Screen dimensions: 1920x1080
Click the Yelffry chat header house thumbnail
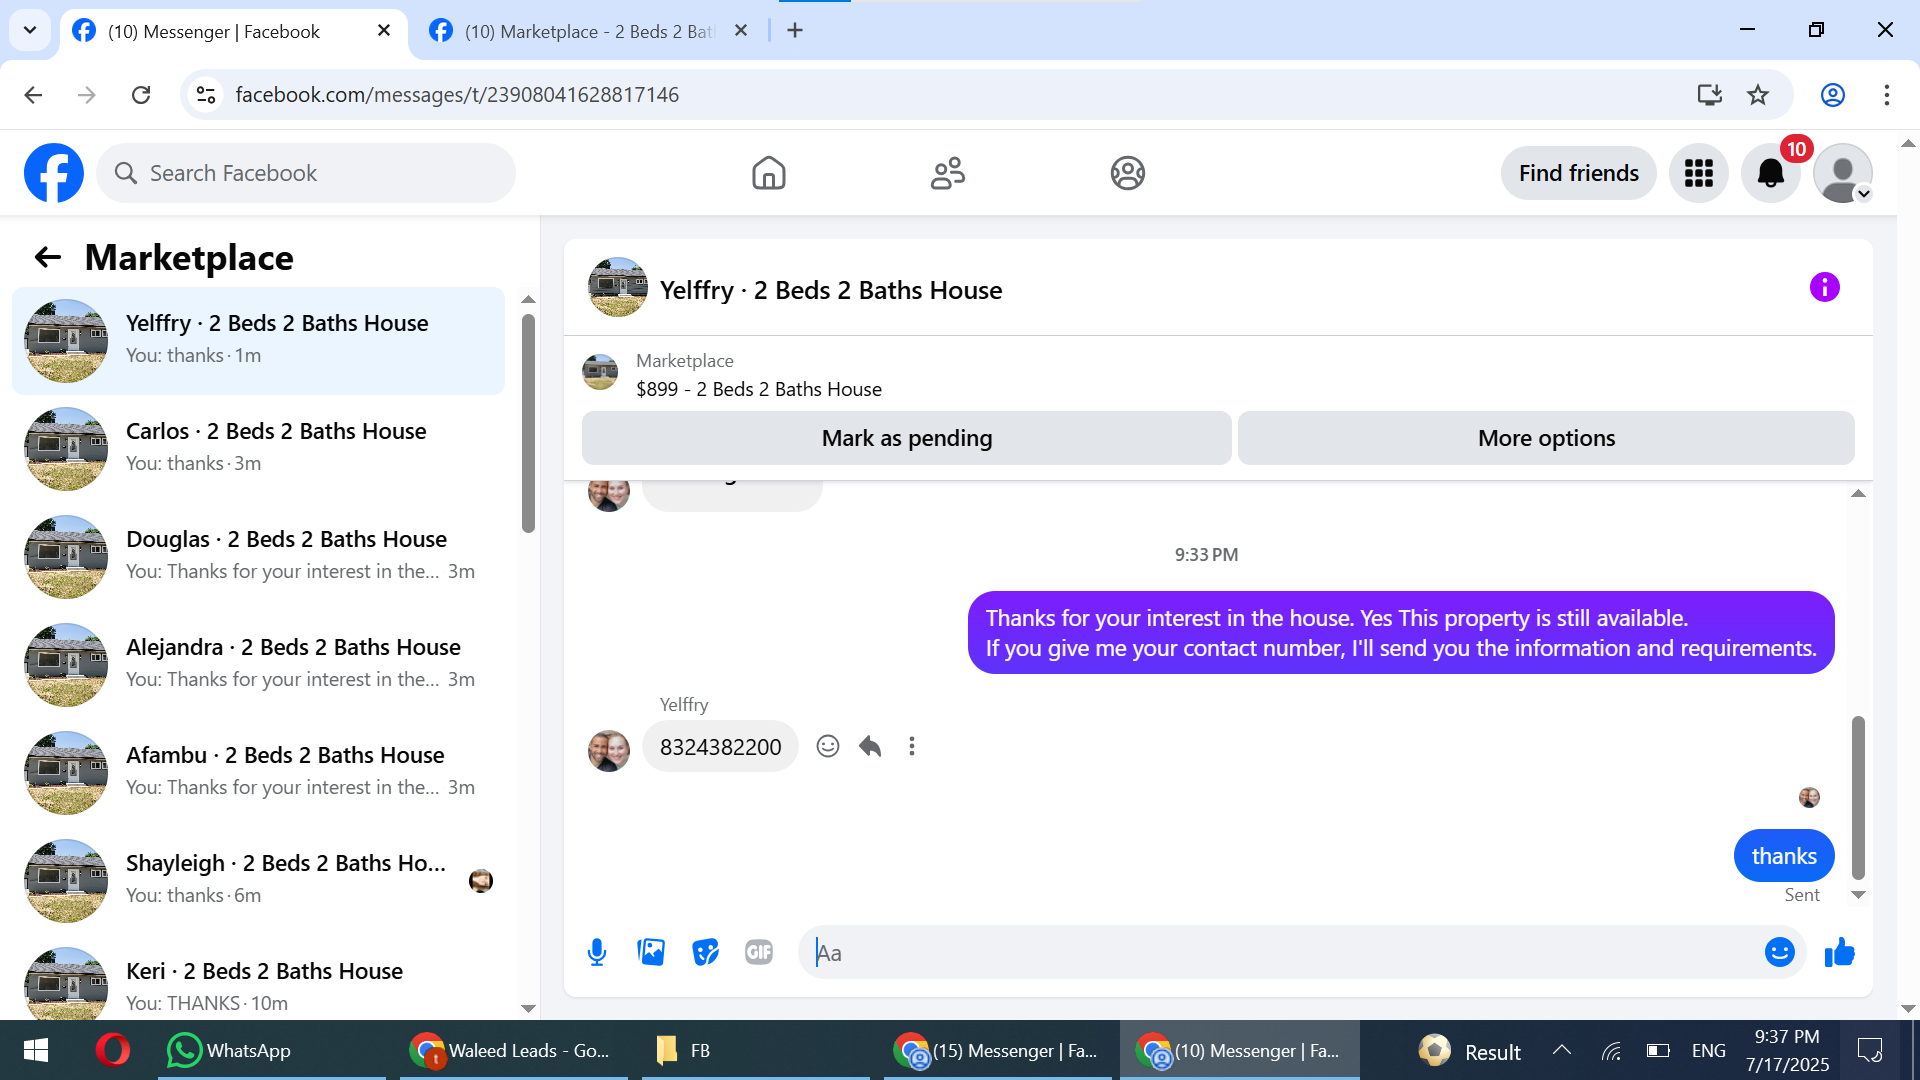point(617,288)
